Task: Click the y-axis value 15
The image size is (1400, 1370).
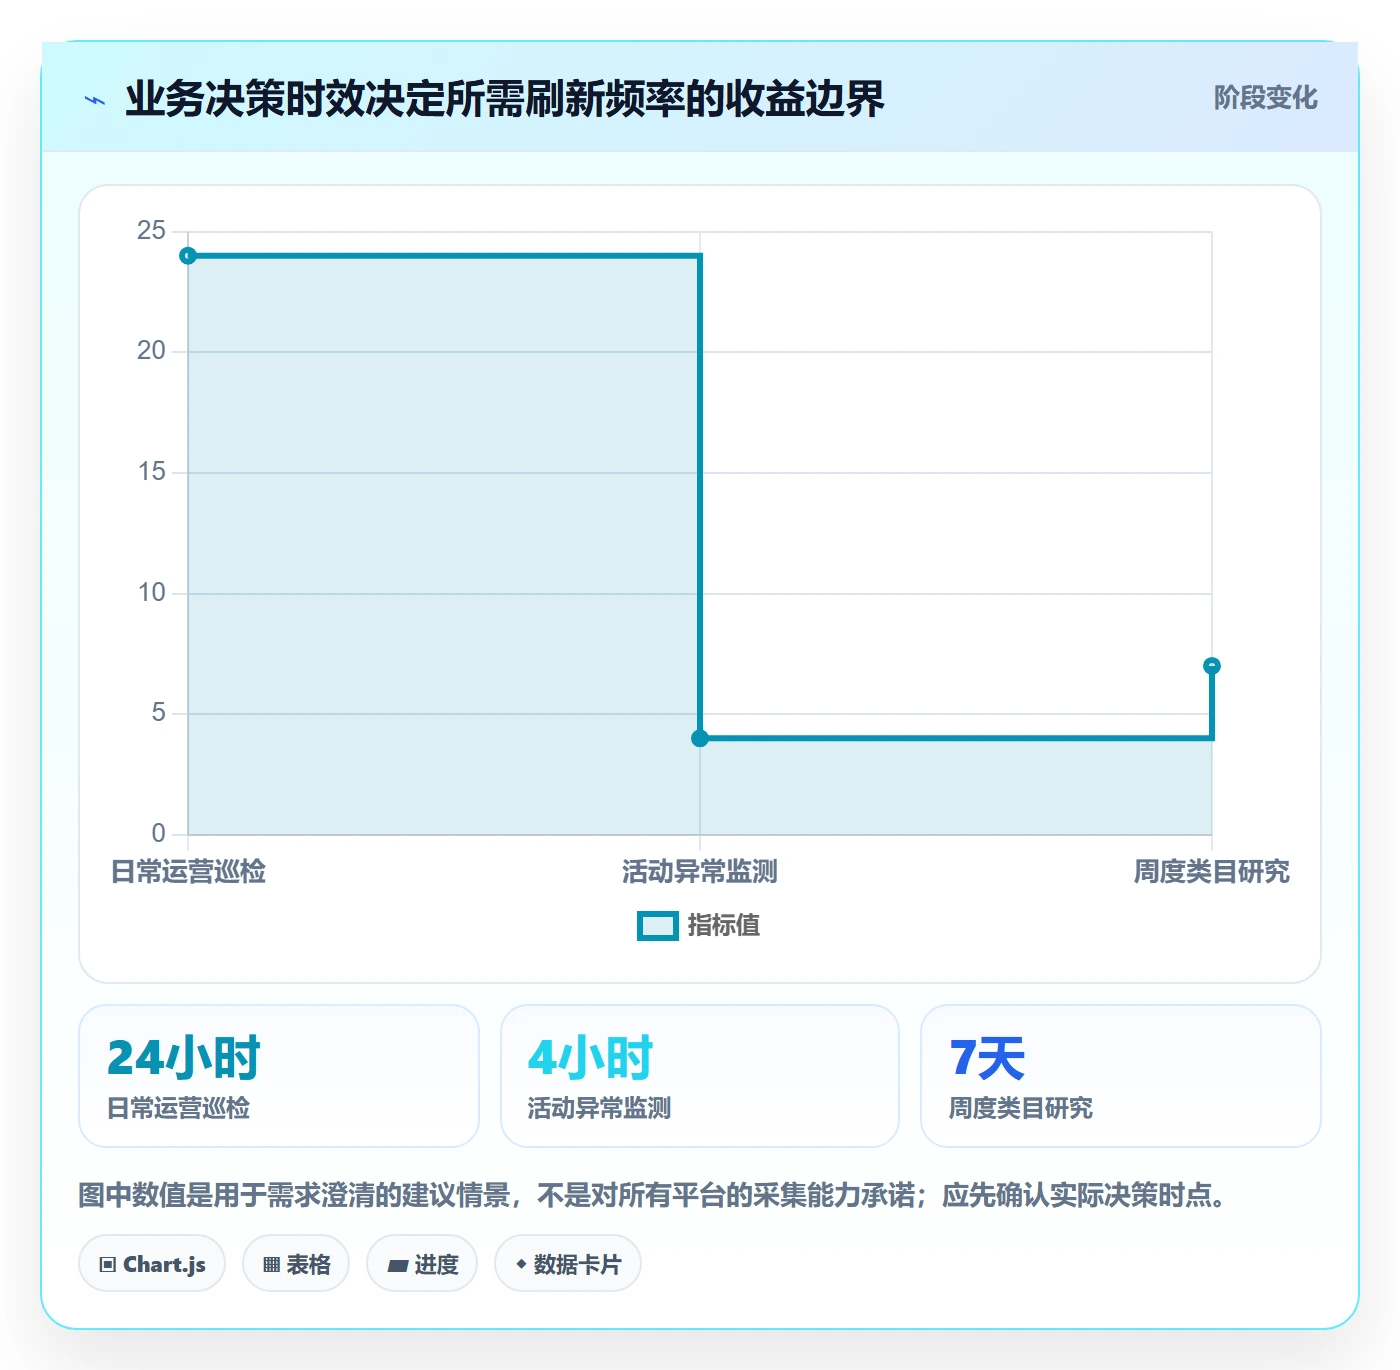Action: point(151,472)
